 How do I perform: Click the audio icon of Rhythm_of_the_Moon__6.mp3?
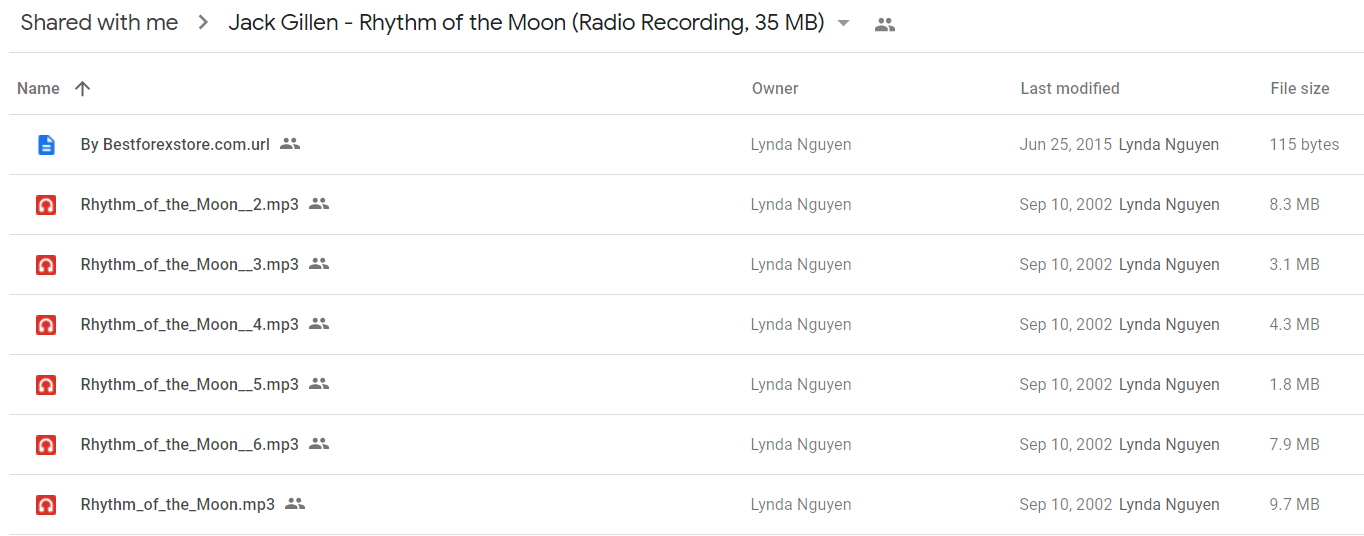[46, 445]
